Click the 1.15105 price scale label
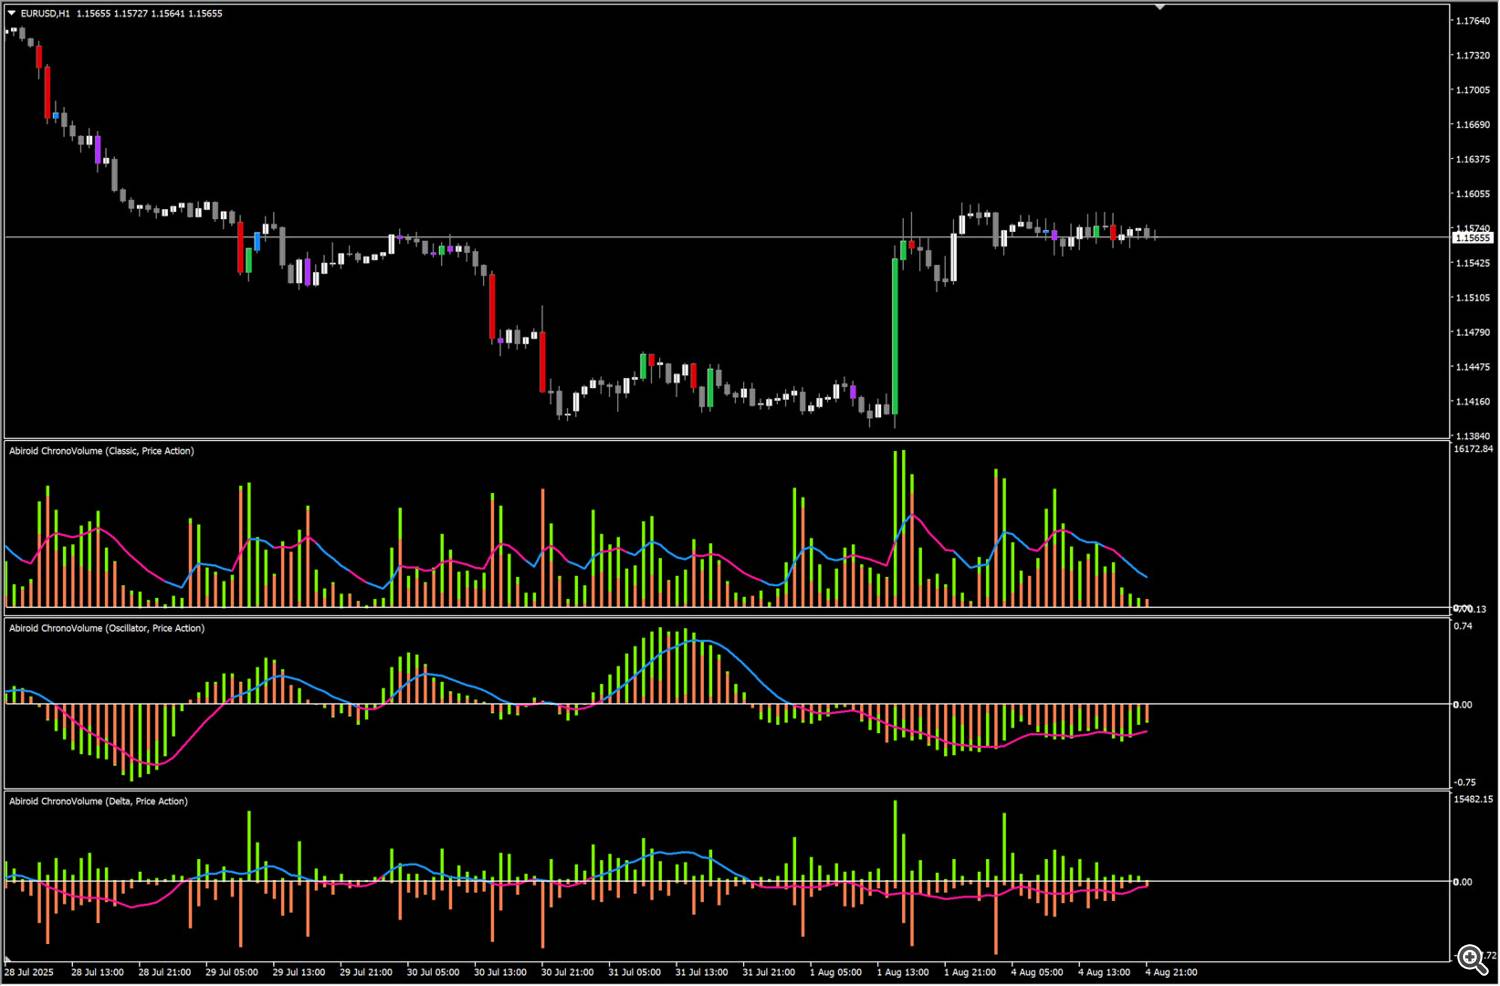1500x986 pixels. pos(1472,298)
